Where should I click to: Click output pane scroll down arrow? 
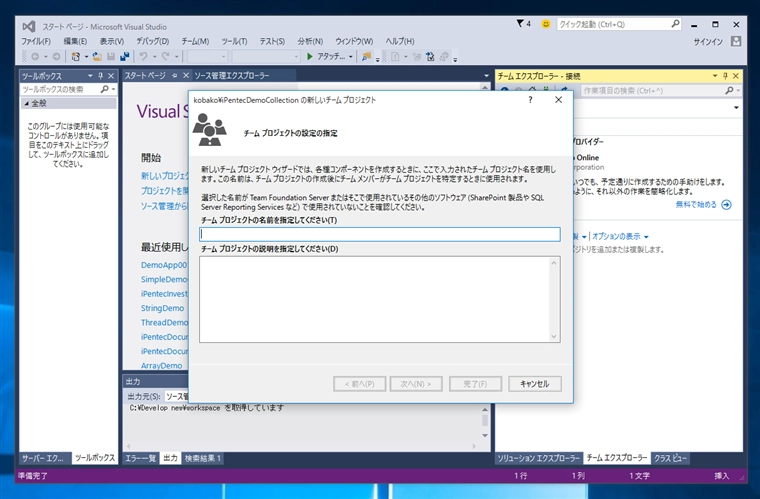(485, 436)
